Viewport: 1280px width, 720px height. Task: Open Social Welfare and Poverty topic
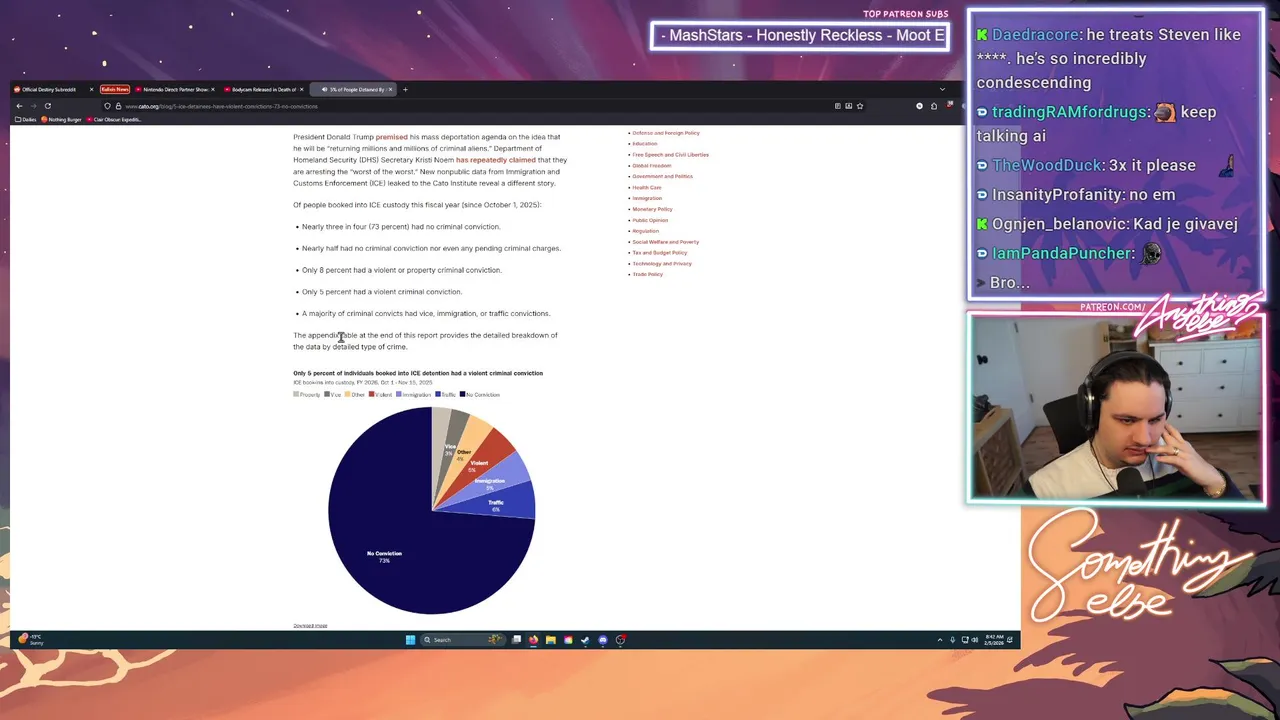666,242
